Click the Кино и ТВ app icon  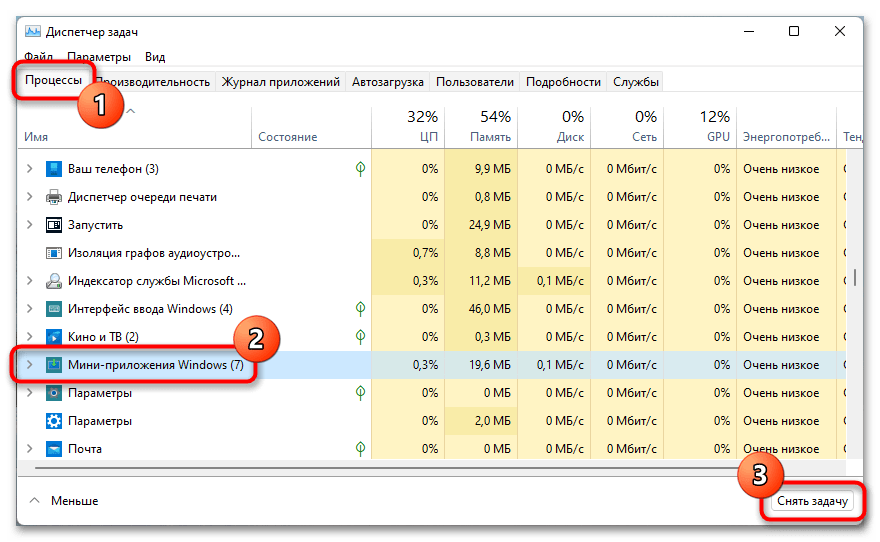point(53,337)
